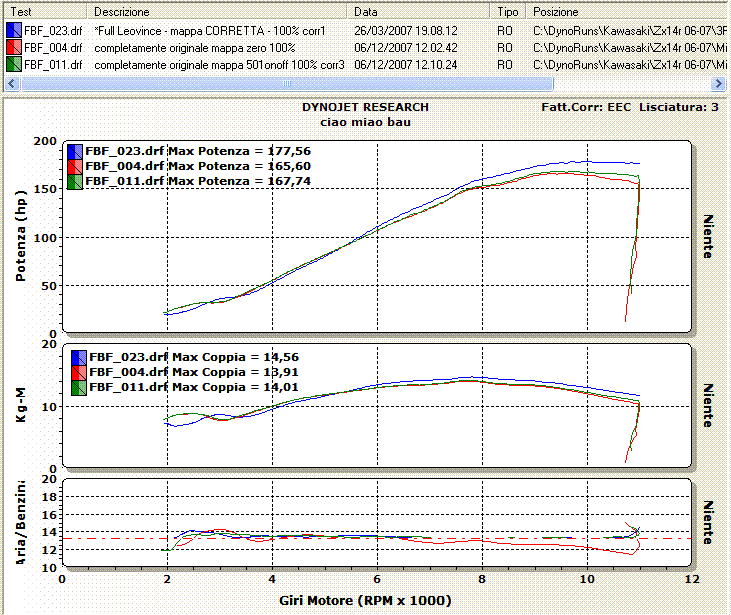Screen dimensions: 731x615
Task: Click the Data column header
Action: coord(420,12)
